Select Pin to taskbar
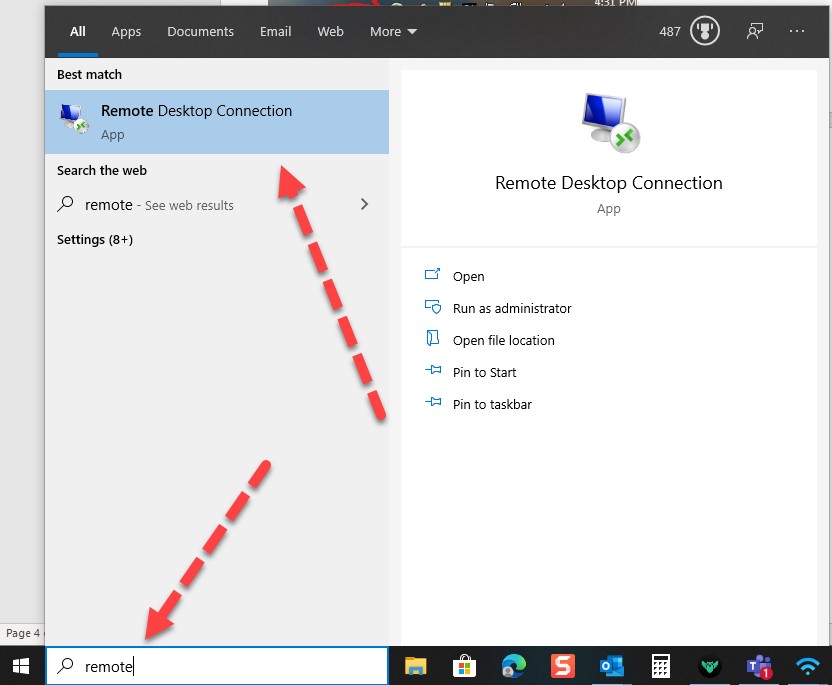Image resolution: width=832 pixels, height=685 pixels. tap(492, 404)
